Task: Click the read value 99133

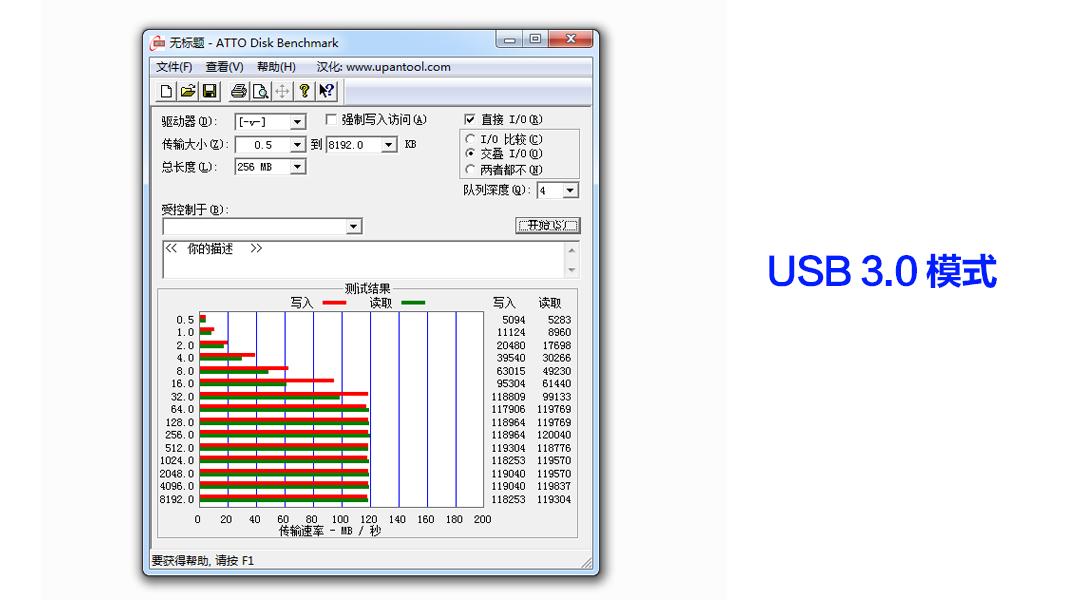Action: tap(557, 397)
